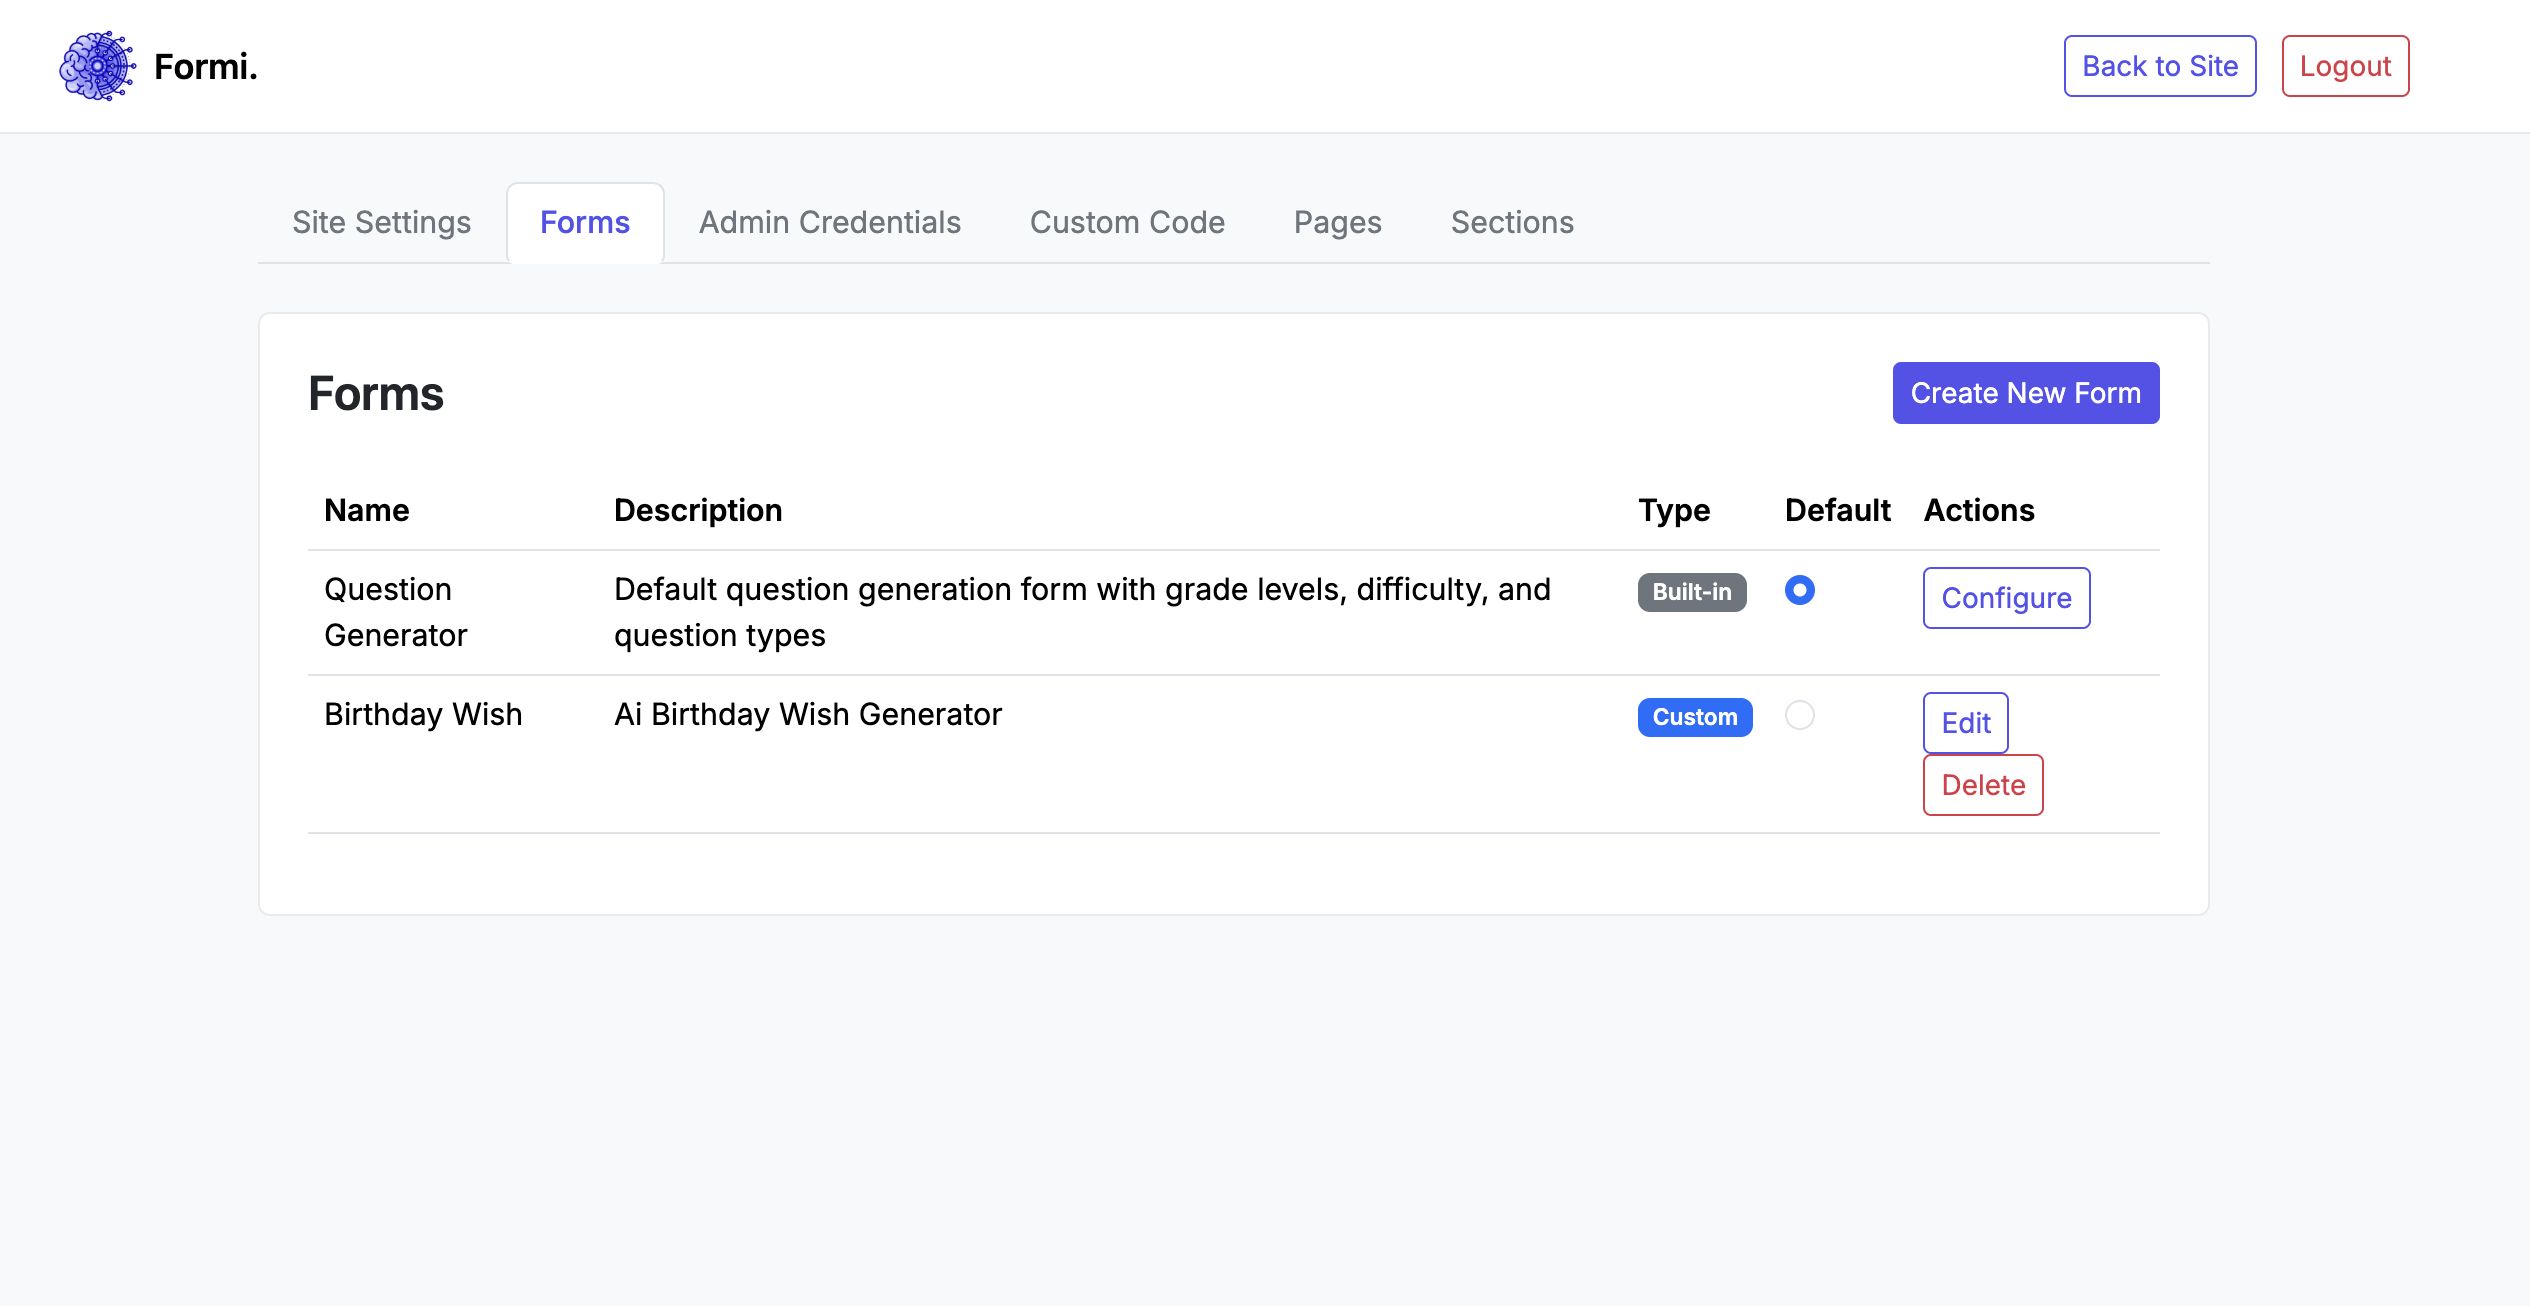Click the Built-in type badge

point(1691,592)
